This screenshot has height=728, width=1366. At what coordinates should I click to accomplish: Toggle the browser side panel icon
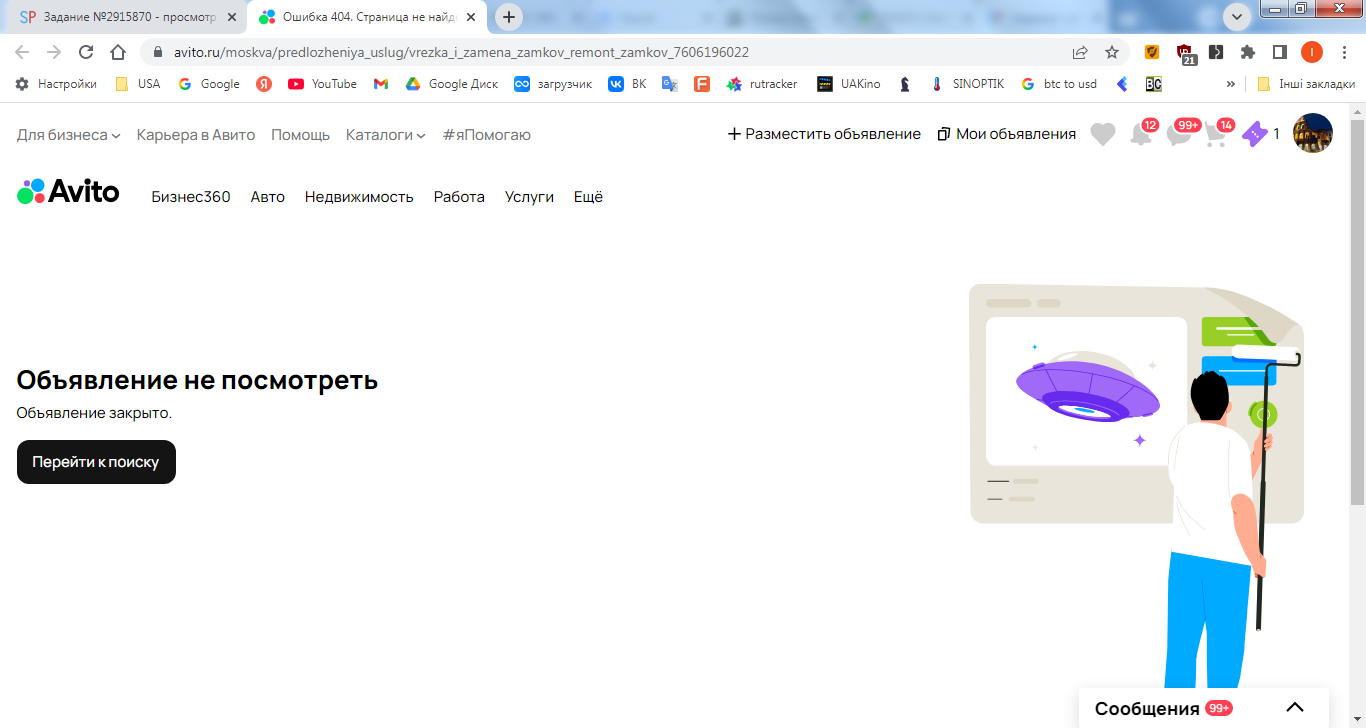(1280, 52)
